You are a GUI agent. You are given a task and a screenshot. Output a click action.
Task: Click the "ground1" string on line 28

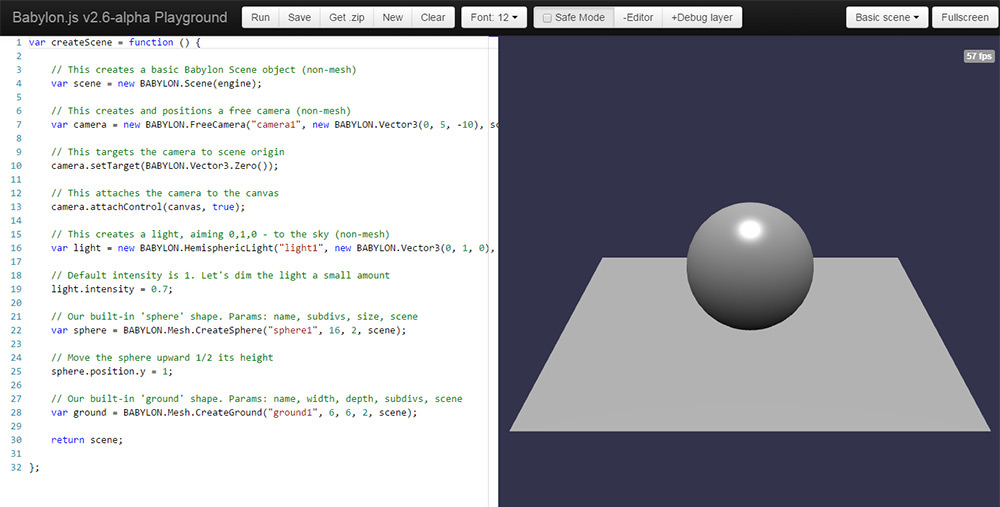pyautogui.click(x=292, y=413)
